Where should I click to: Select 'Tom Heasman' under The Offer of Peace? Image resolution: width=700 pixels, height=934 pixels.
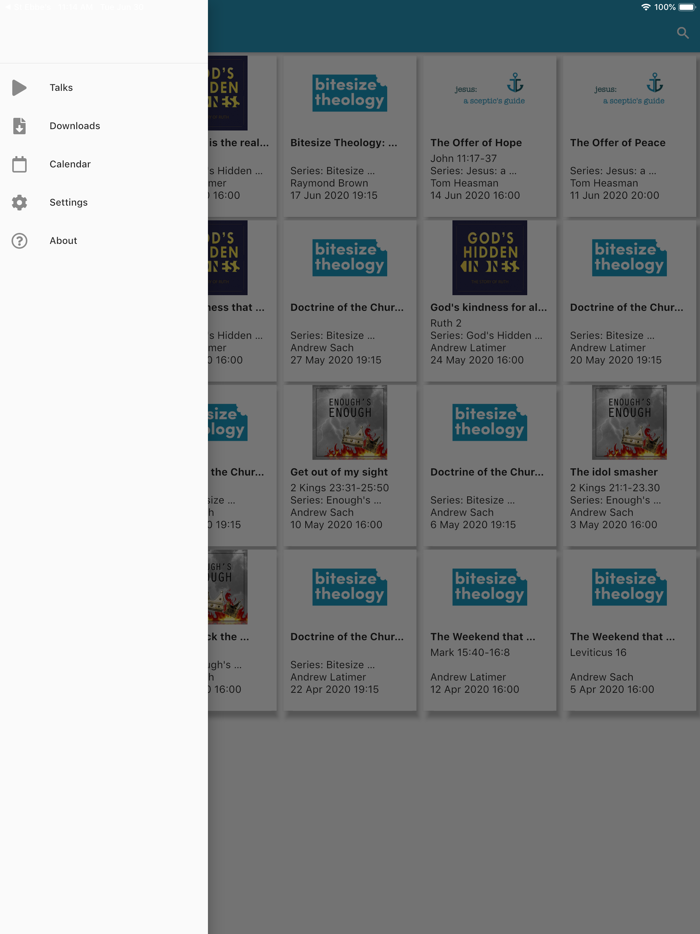[x=603, y=183]
